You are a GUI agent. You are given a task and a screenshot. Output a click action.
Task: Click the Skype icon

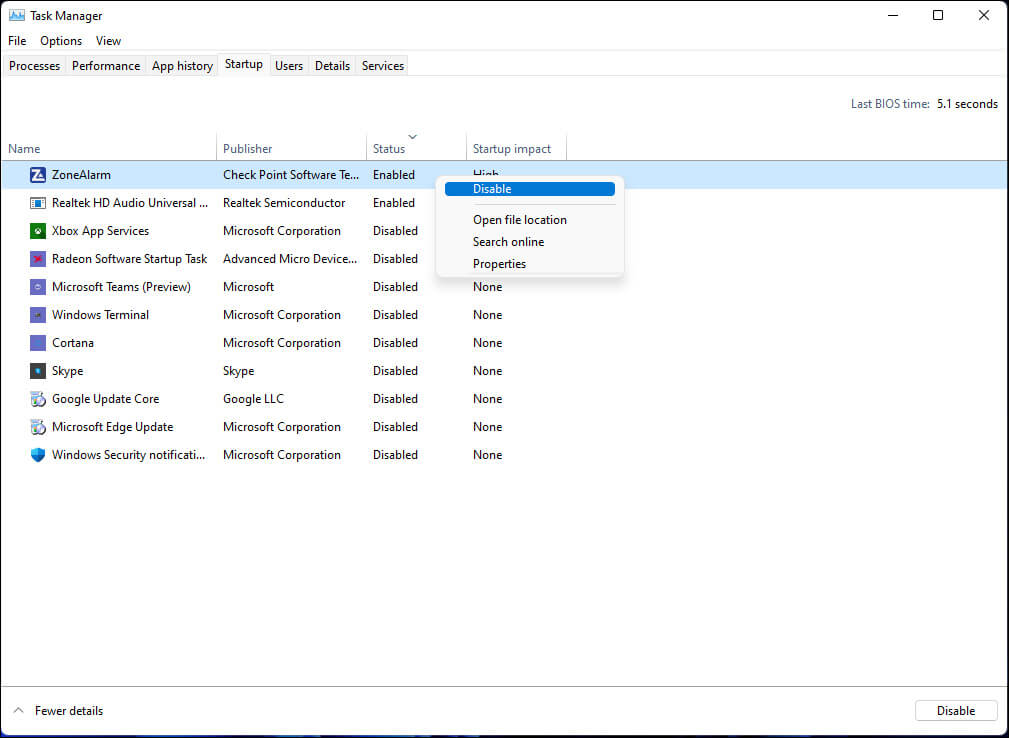click(x=38, y=371)
